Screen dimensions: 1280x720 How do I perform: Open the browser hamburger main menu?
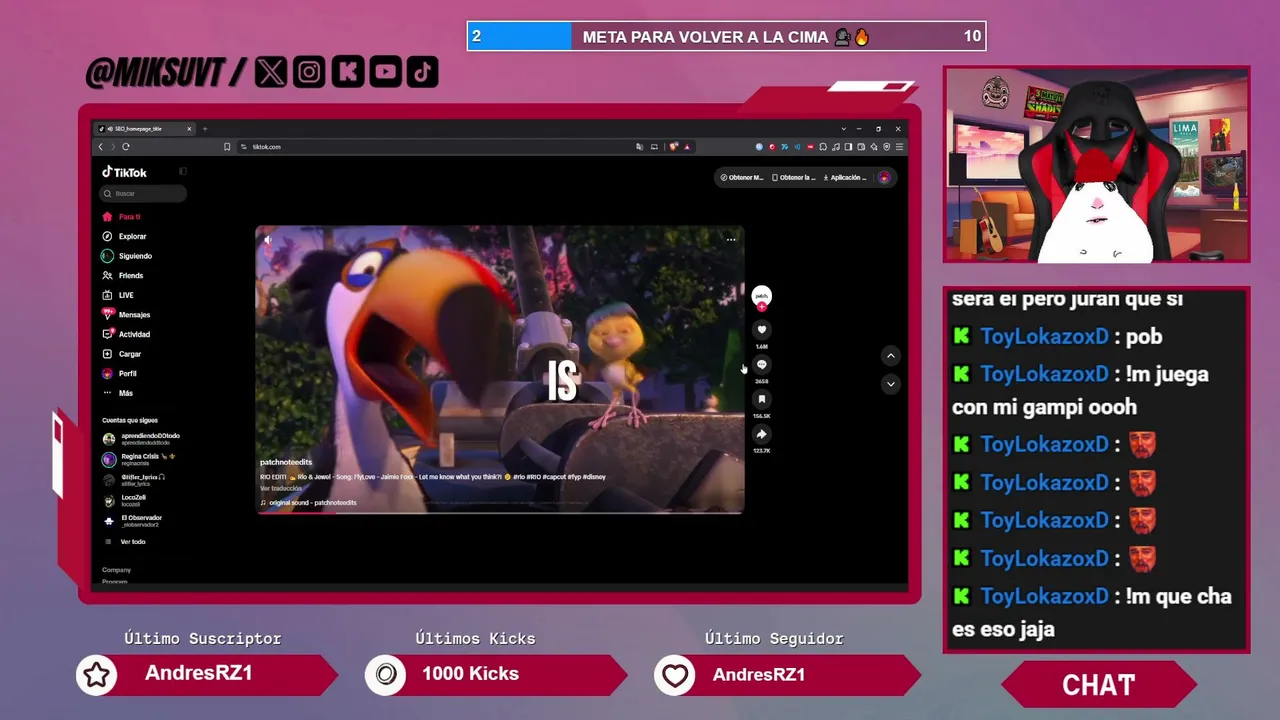899,147
